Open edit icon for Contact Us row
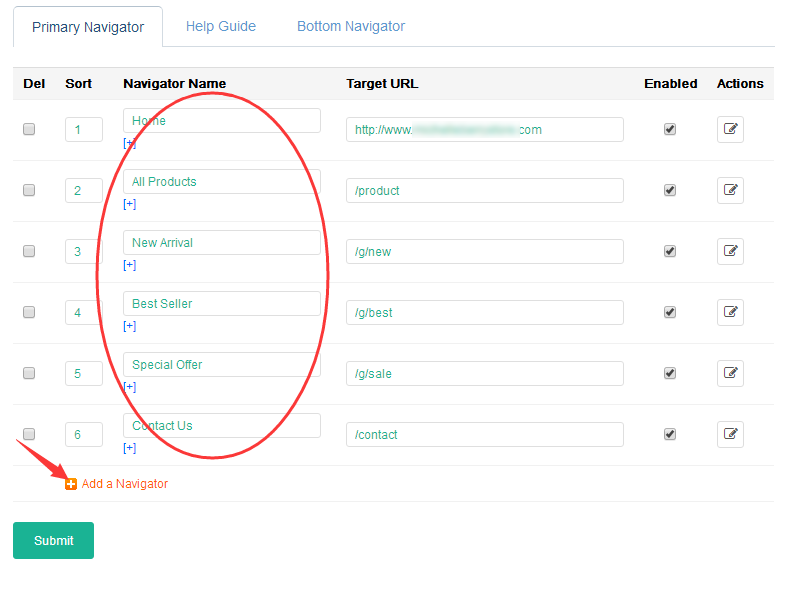The width and height of the screenshot is (790, 596). tap(730, 434)
